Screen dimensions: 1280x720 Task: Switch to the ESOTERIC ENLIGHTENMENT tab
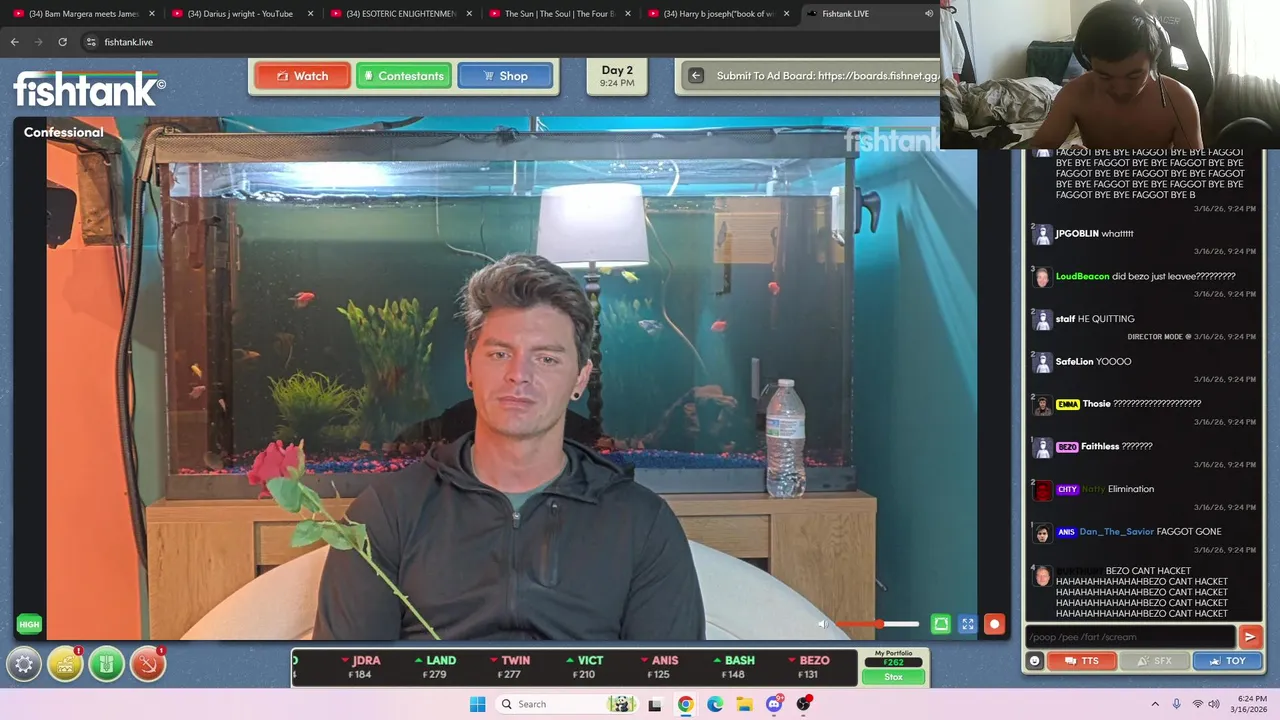400,14
